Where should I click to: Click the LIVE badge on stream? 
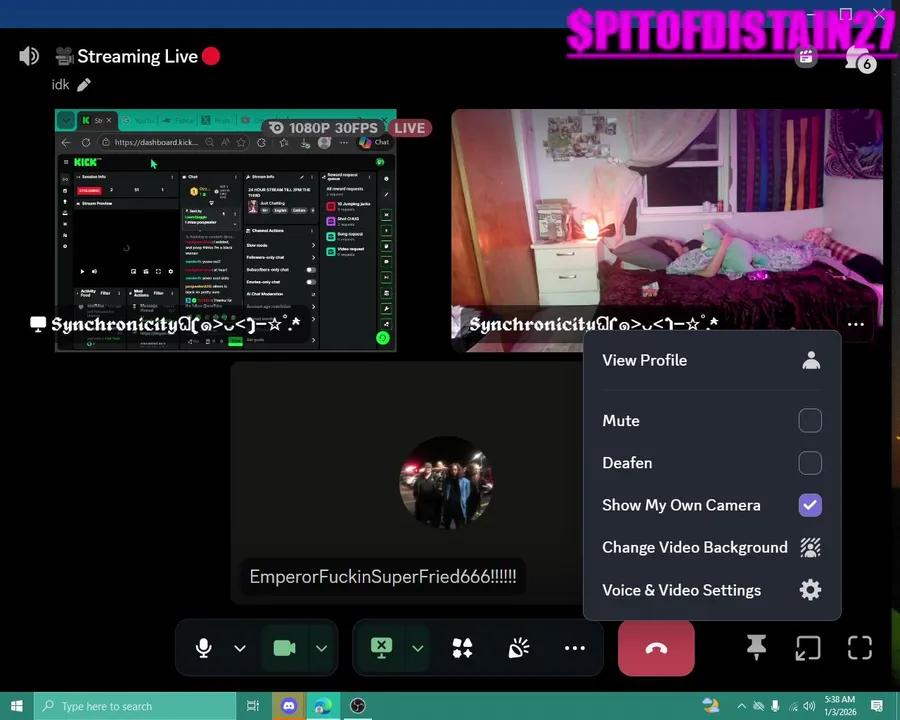click(x=410, y=128)
